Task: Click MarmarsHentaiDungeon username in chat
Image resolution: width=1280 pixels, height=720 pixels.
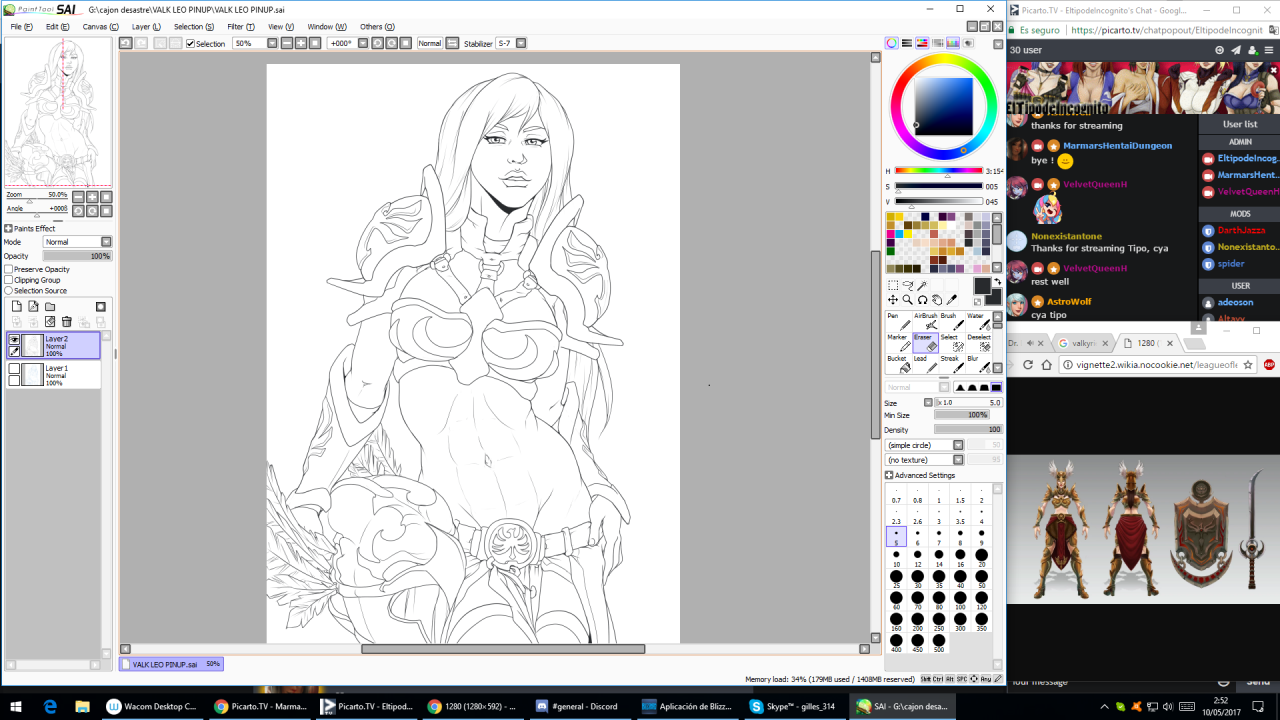Action: coord(1117,145)
